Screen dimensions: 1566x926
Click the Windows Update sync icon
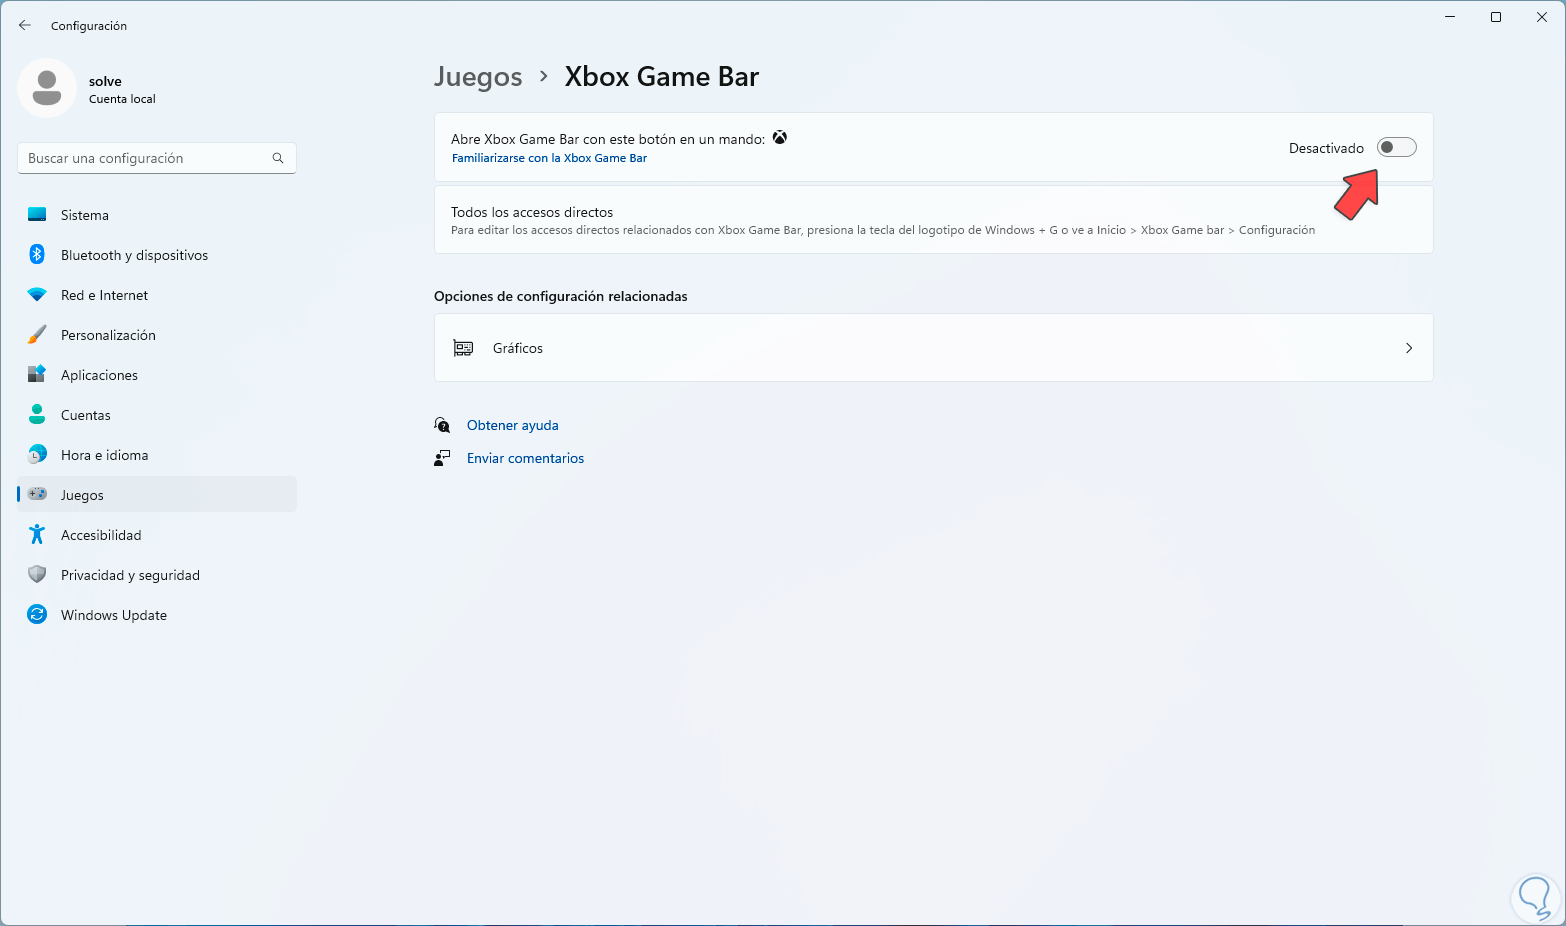pyautogui.click(x=37, y=615)
